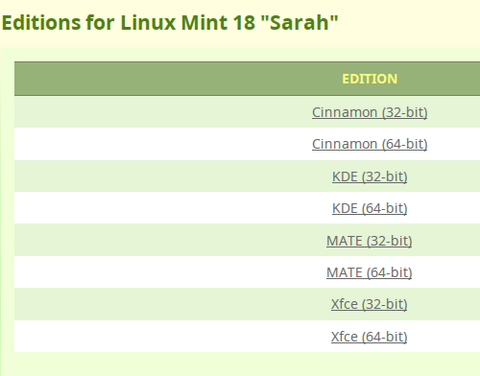Choose the Xfce (32-bit) edition link
The width and height of the screenshot is (480, 376).
[x=369, y=304]
